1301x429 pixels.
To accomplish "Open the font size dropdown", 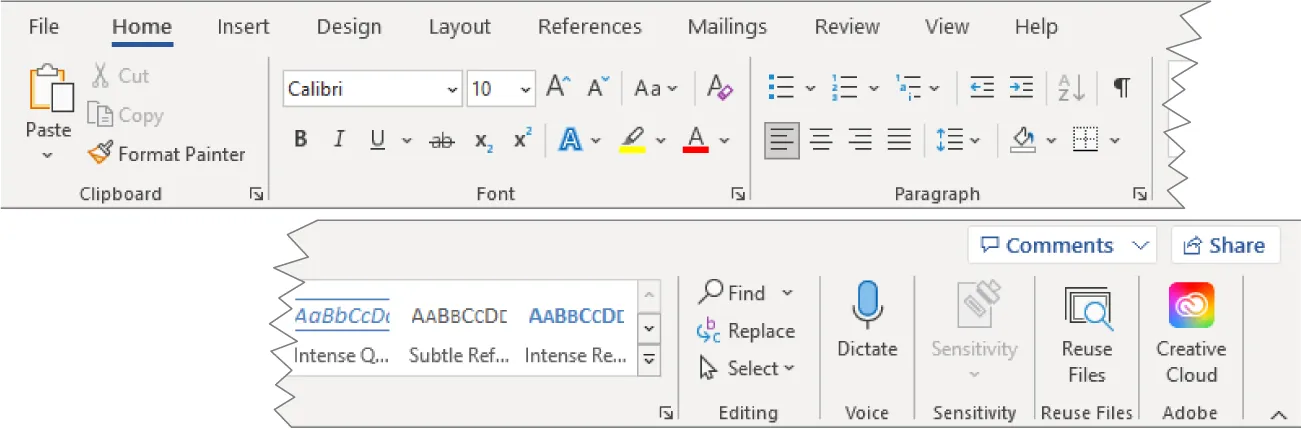I will 526,89.
